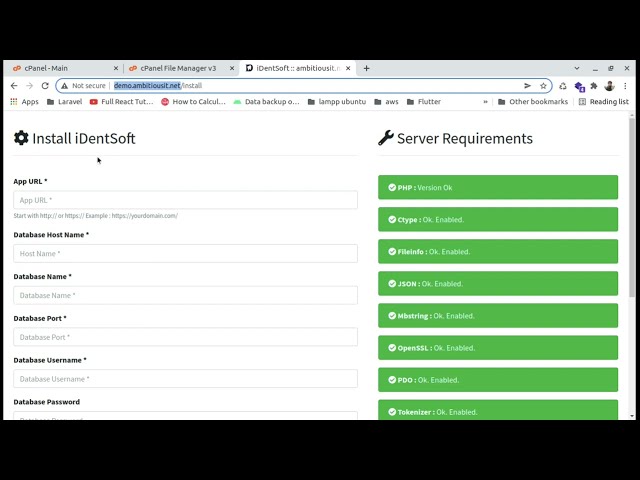
Task: Click the 'Start with http:// or https://' hint text
Action: coord(96,216)
